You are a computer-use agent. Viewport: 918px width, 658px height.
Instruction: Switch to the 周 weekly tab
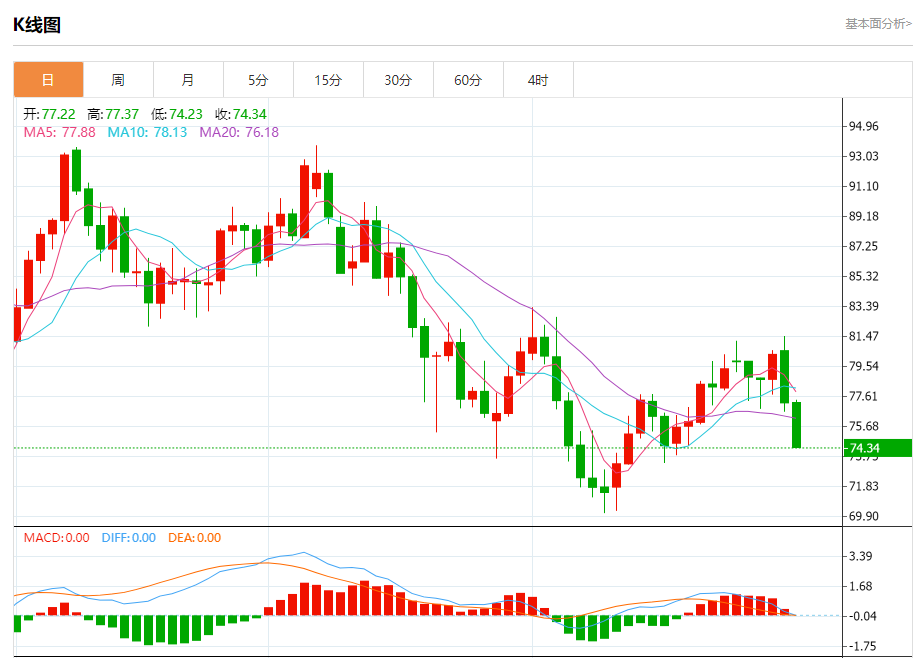point(118,80)
